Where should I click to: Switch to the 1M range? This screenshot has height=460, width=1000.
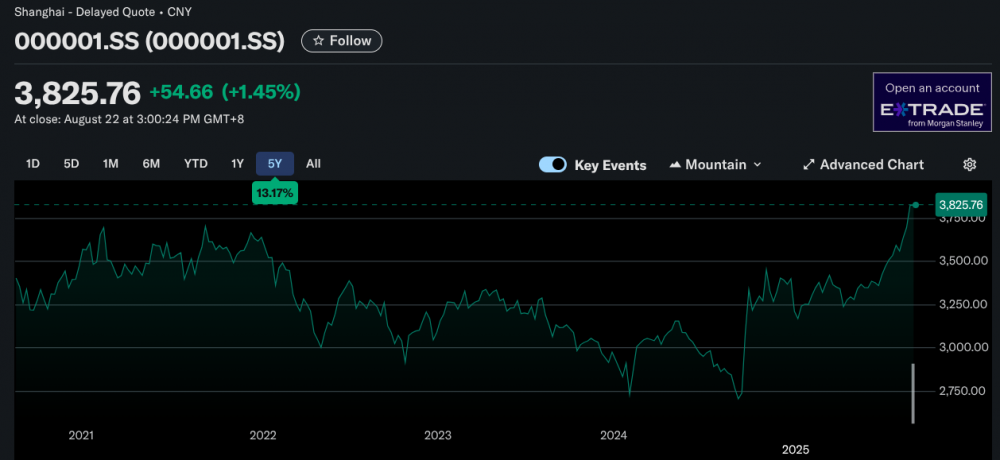coord(110,164)
